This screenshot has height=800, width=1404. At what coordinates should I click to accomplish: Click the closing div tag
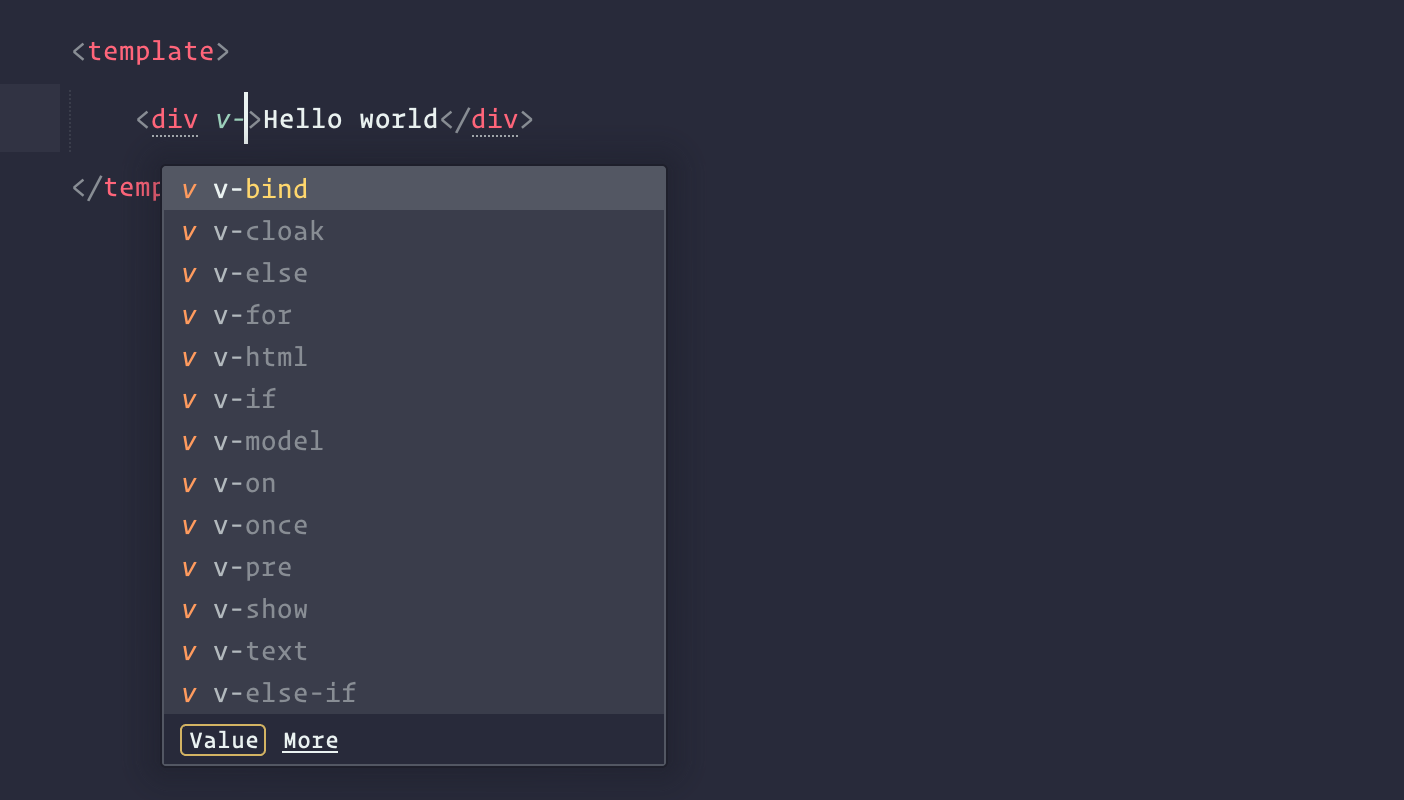tap(487, 120)
